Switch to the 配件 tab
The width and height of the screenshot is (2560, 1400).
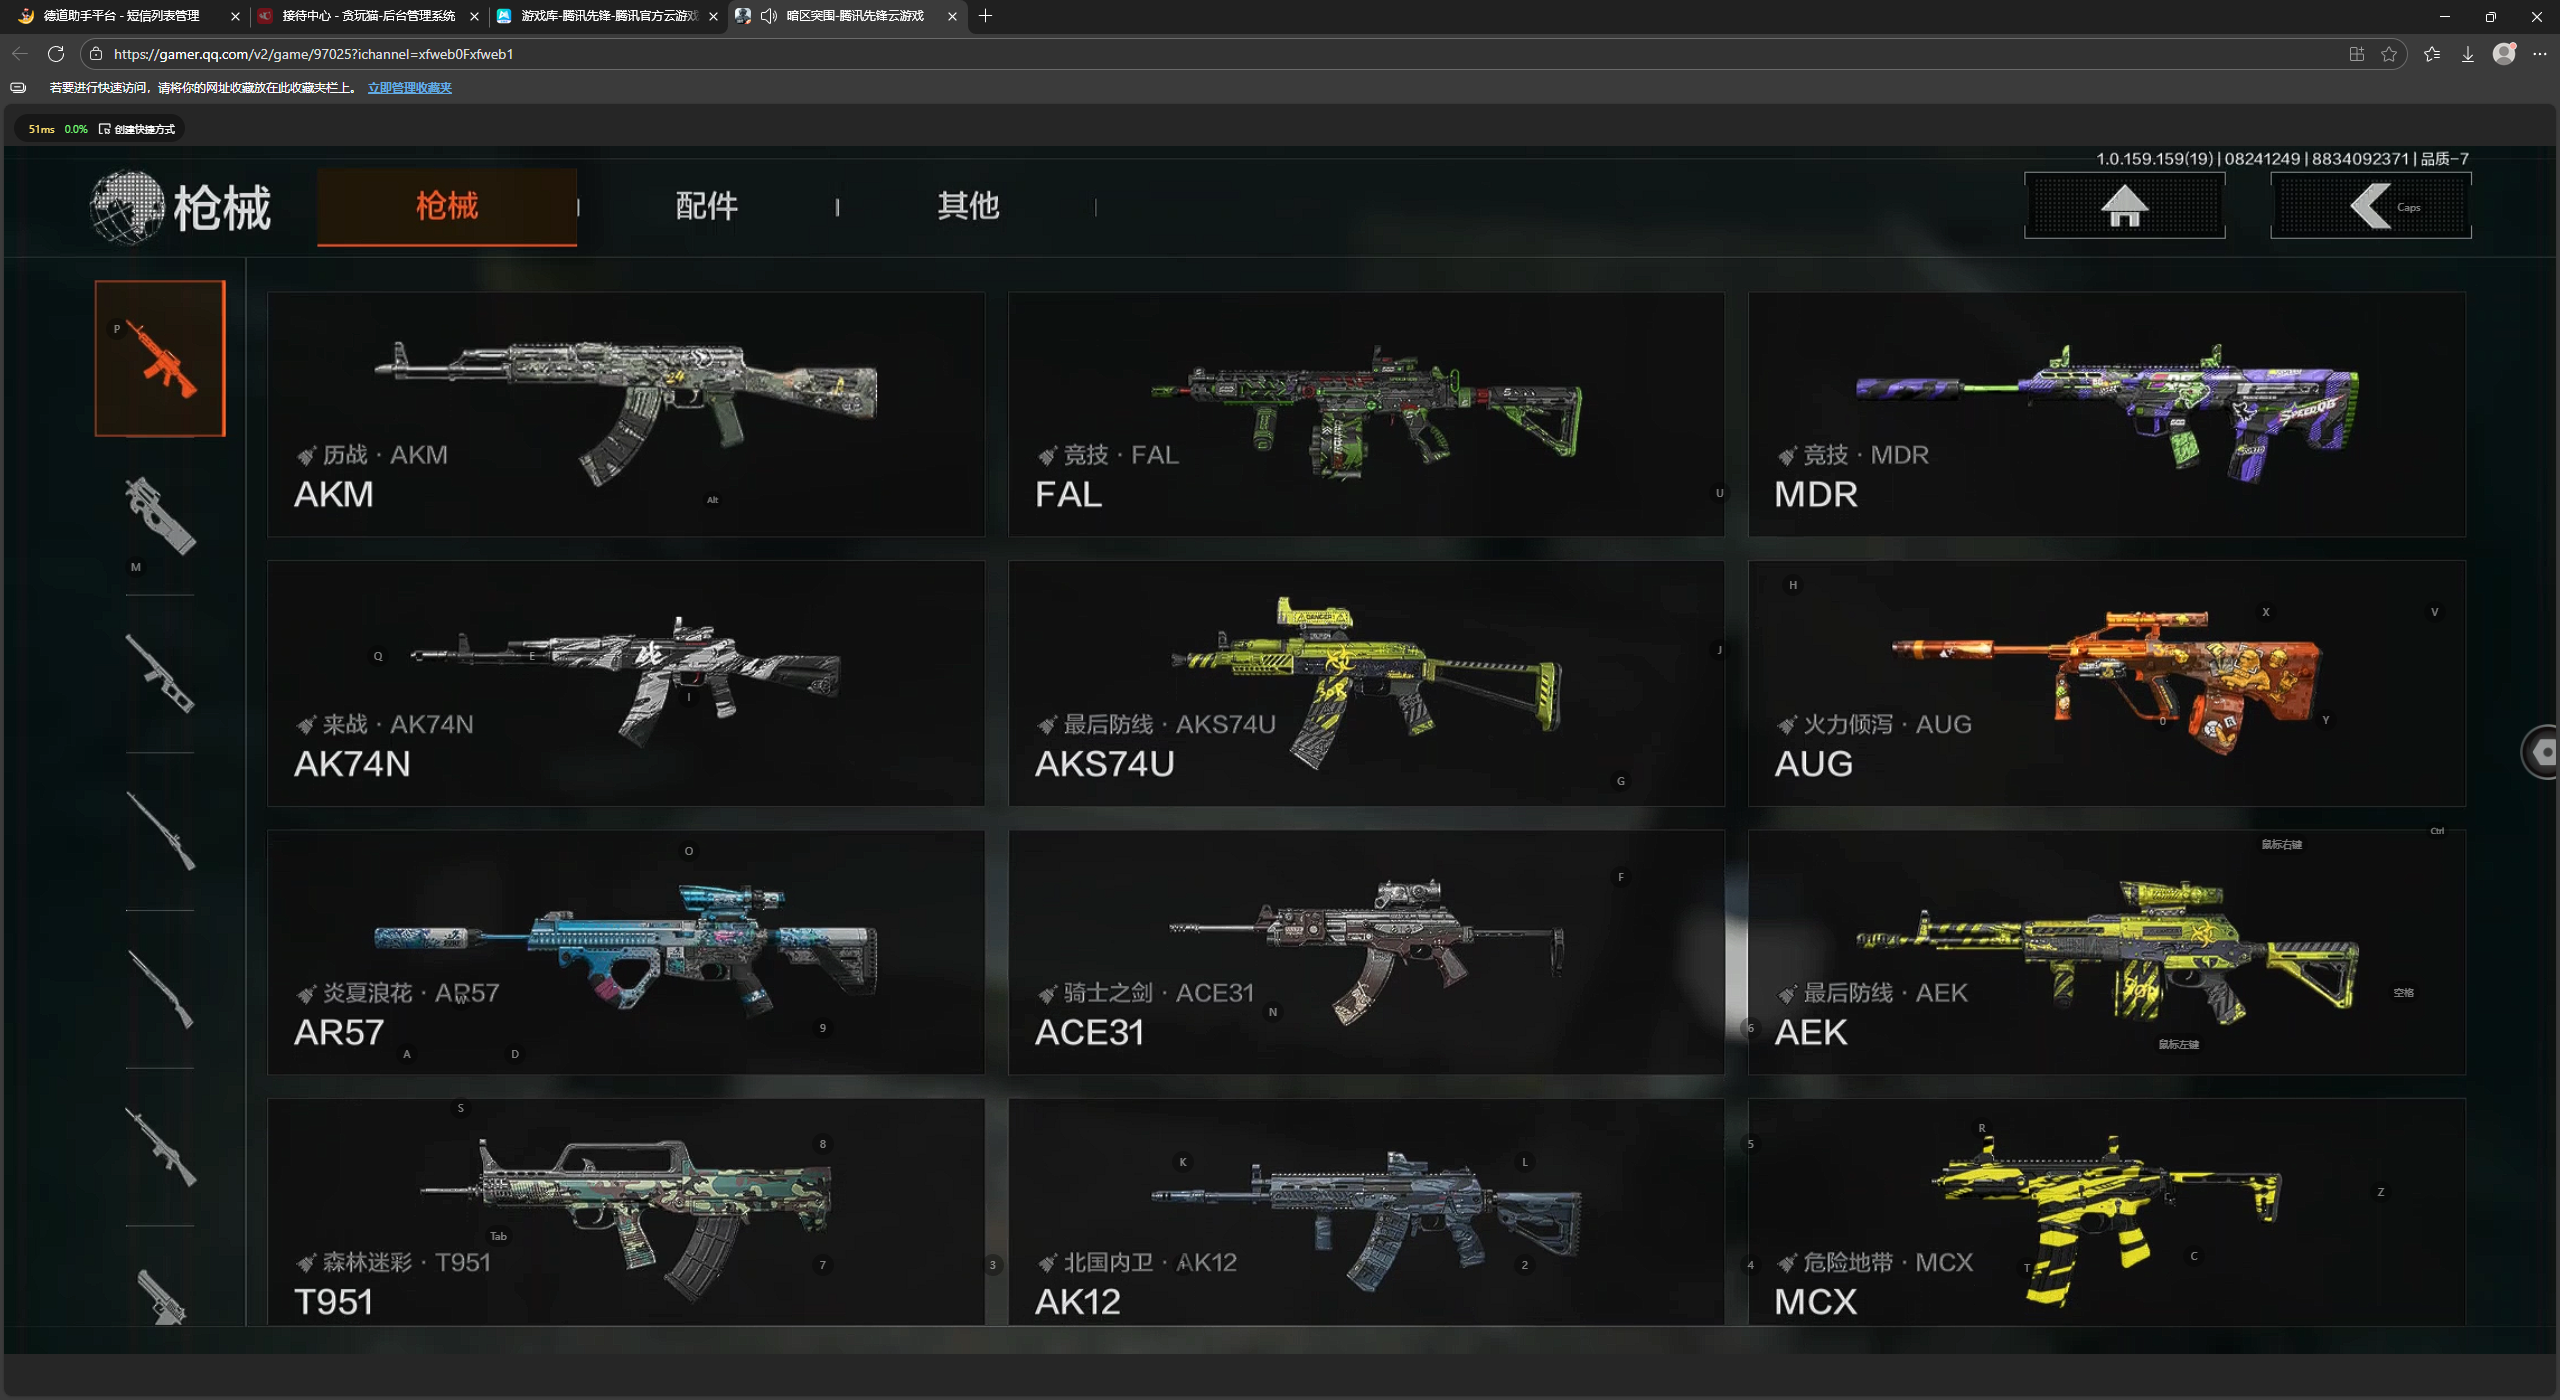point(707,206)
